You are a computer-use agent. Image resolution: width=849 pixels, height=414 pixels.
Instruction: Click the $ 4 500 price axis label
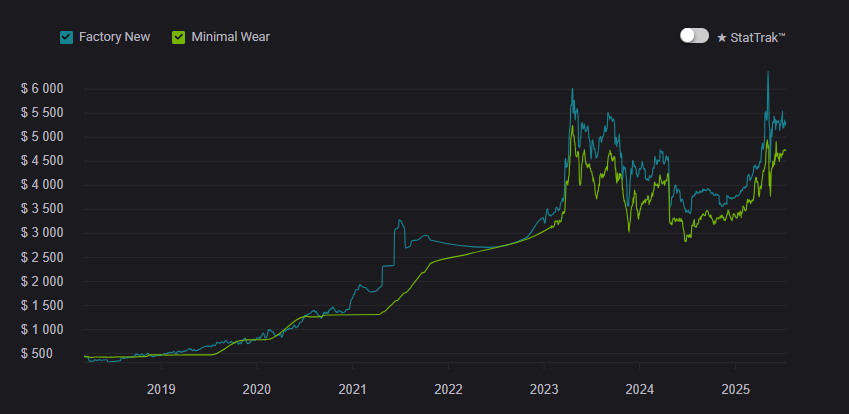pos(42,161)
